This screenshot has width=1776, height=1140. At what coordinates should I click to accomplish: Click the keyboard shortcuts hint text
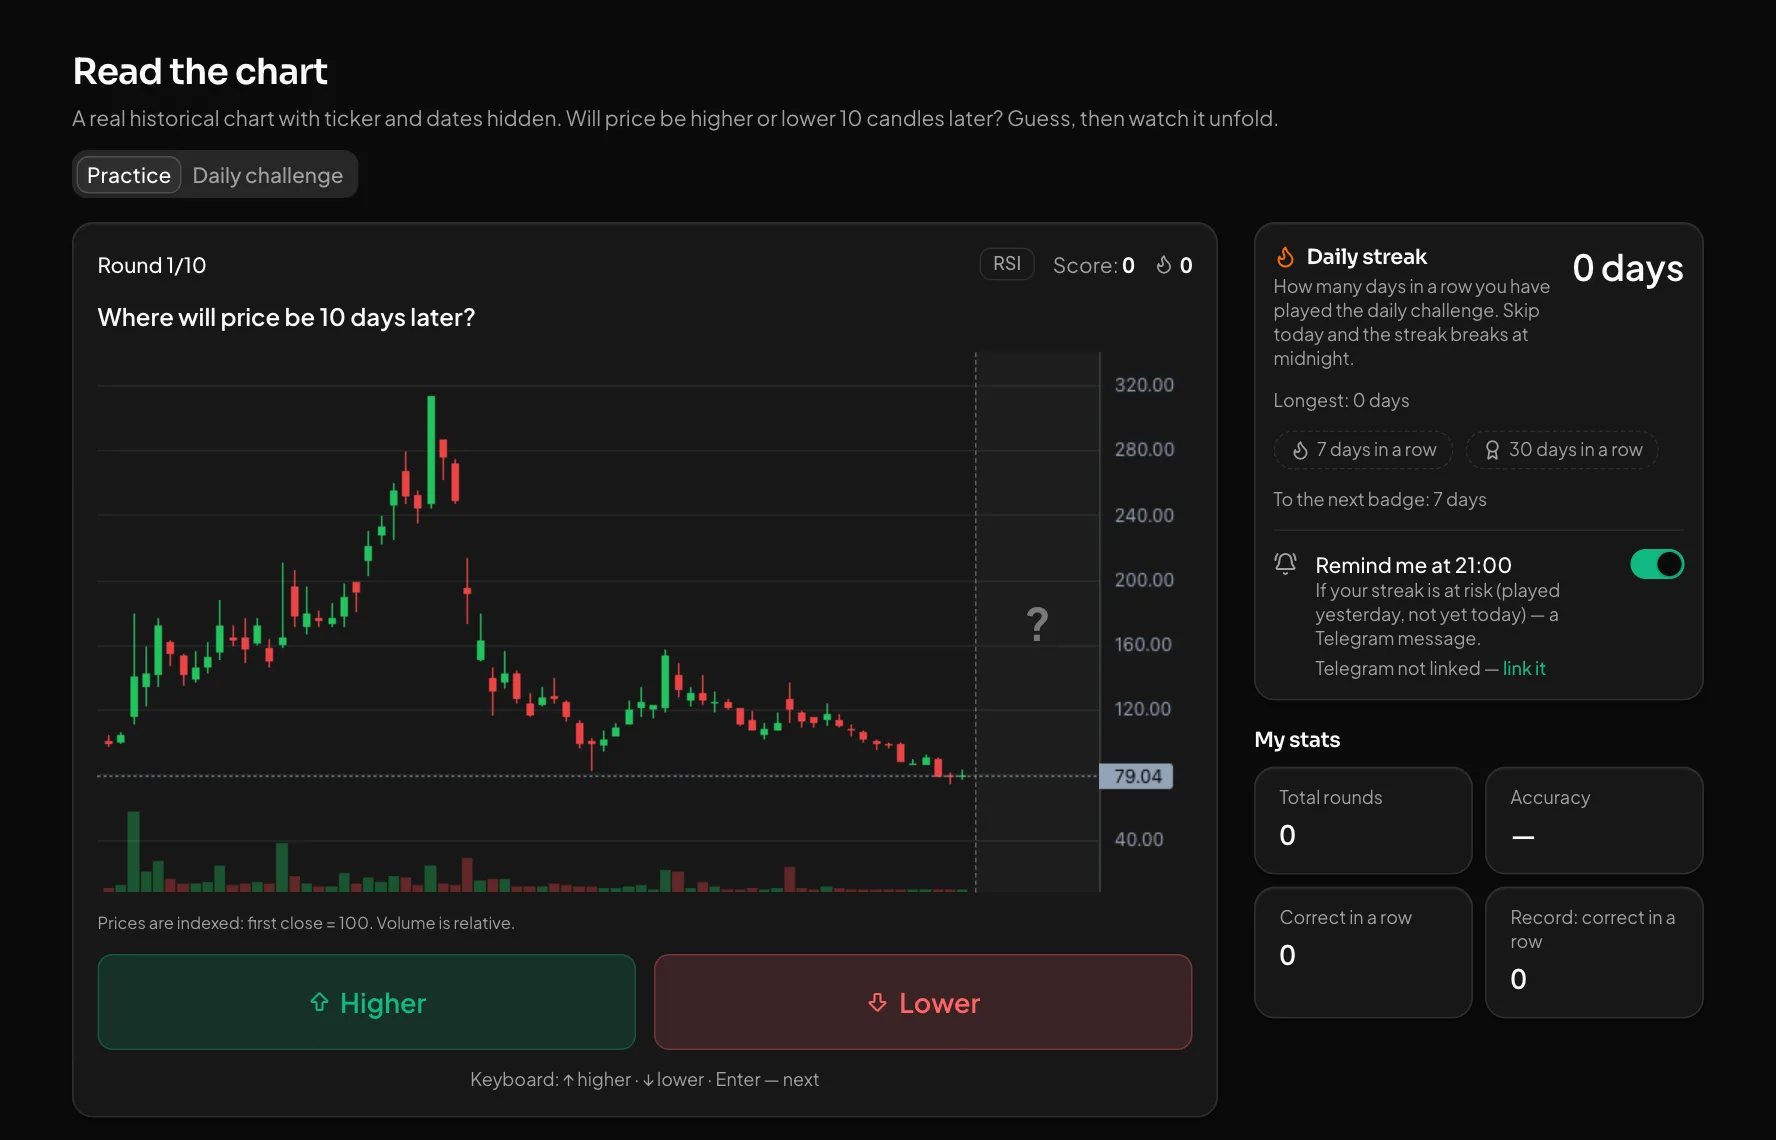tap(644, 1079)
